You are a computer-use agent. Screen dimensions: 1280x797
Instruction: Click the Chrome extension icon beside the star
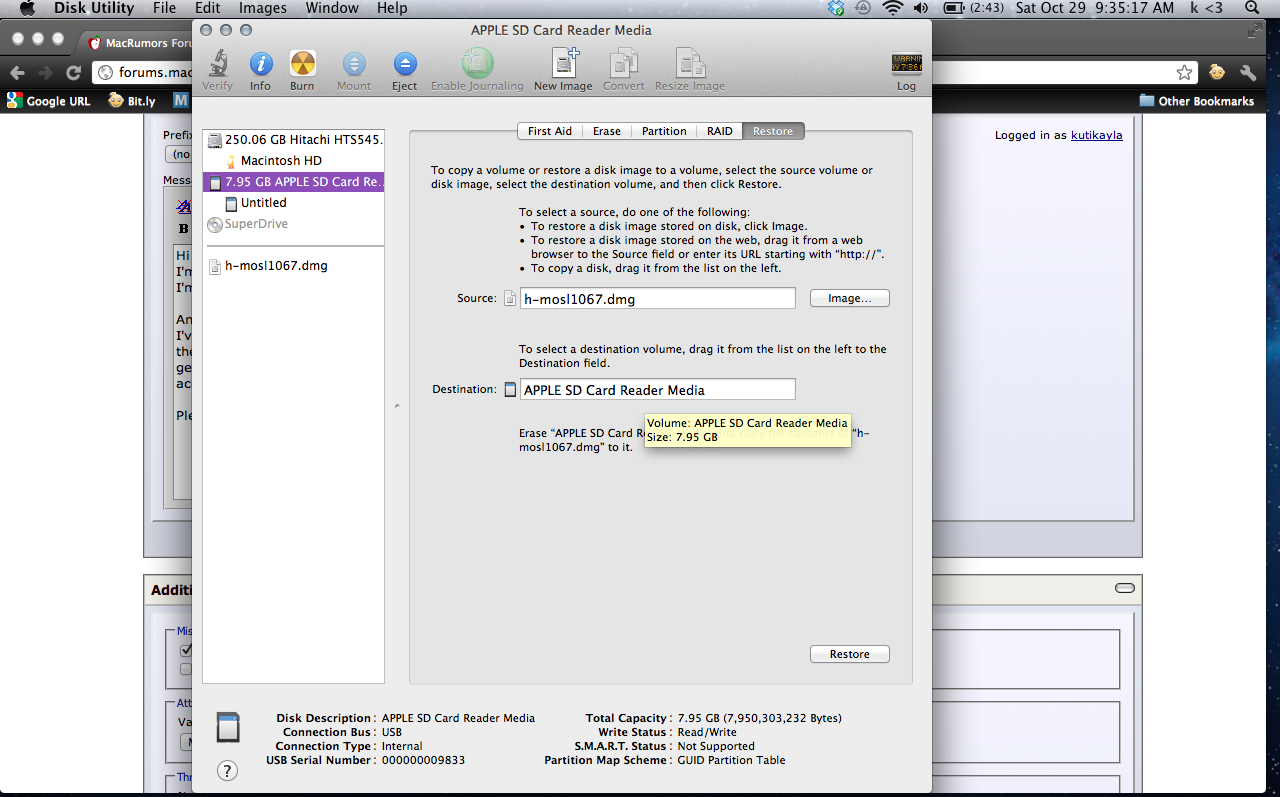coord(1217,72)
